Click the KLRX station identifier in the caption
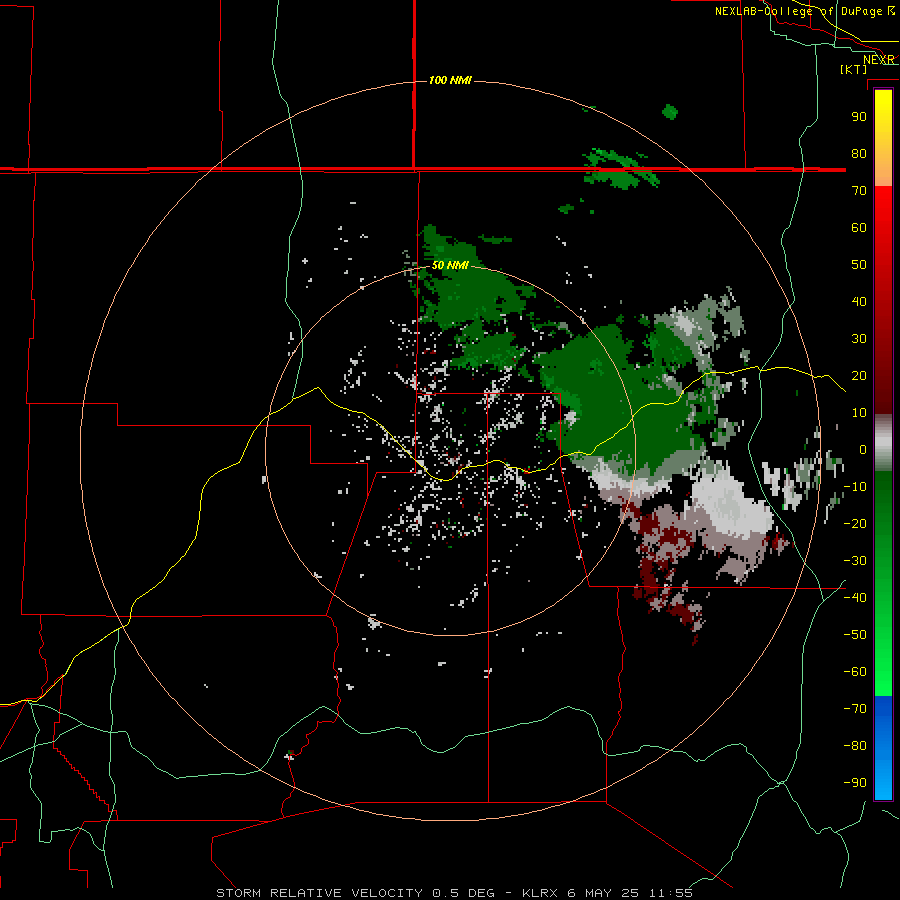Screen dimensions: 900x900 [x=541, y=893]
